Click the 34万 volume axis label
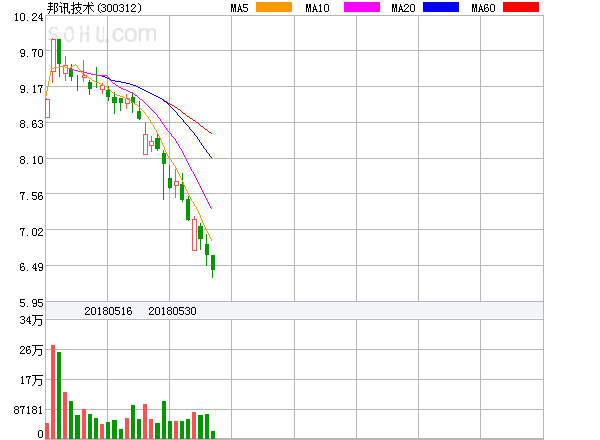This screenshot has width=600, height=440. 31,320
